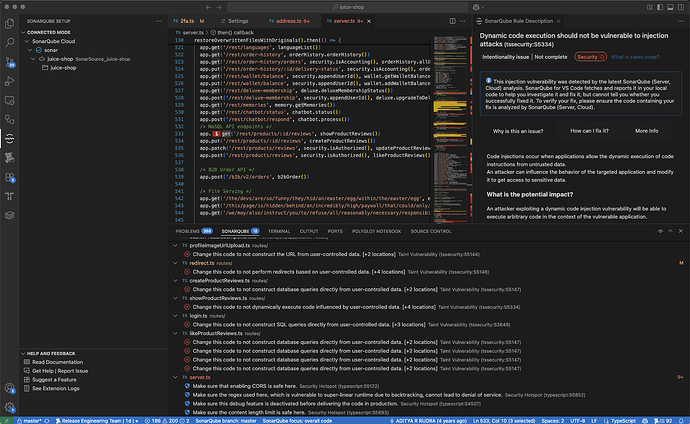Select the SonarQube activity bar icon
This screenshot has height=424, width=690.
point(9,139)
